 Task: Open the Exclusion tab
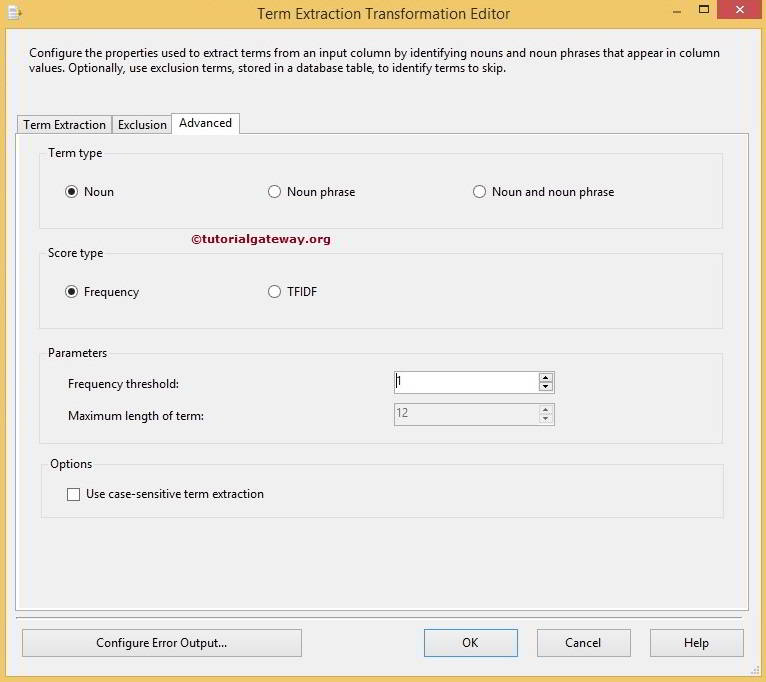click(x=142, y=125)
